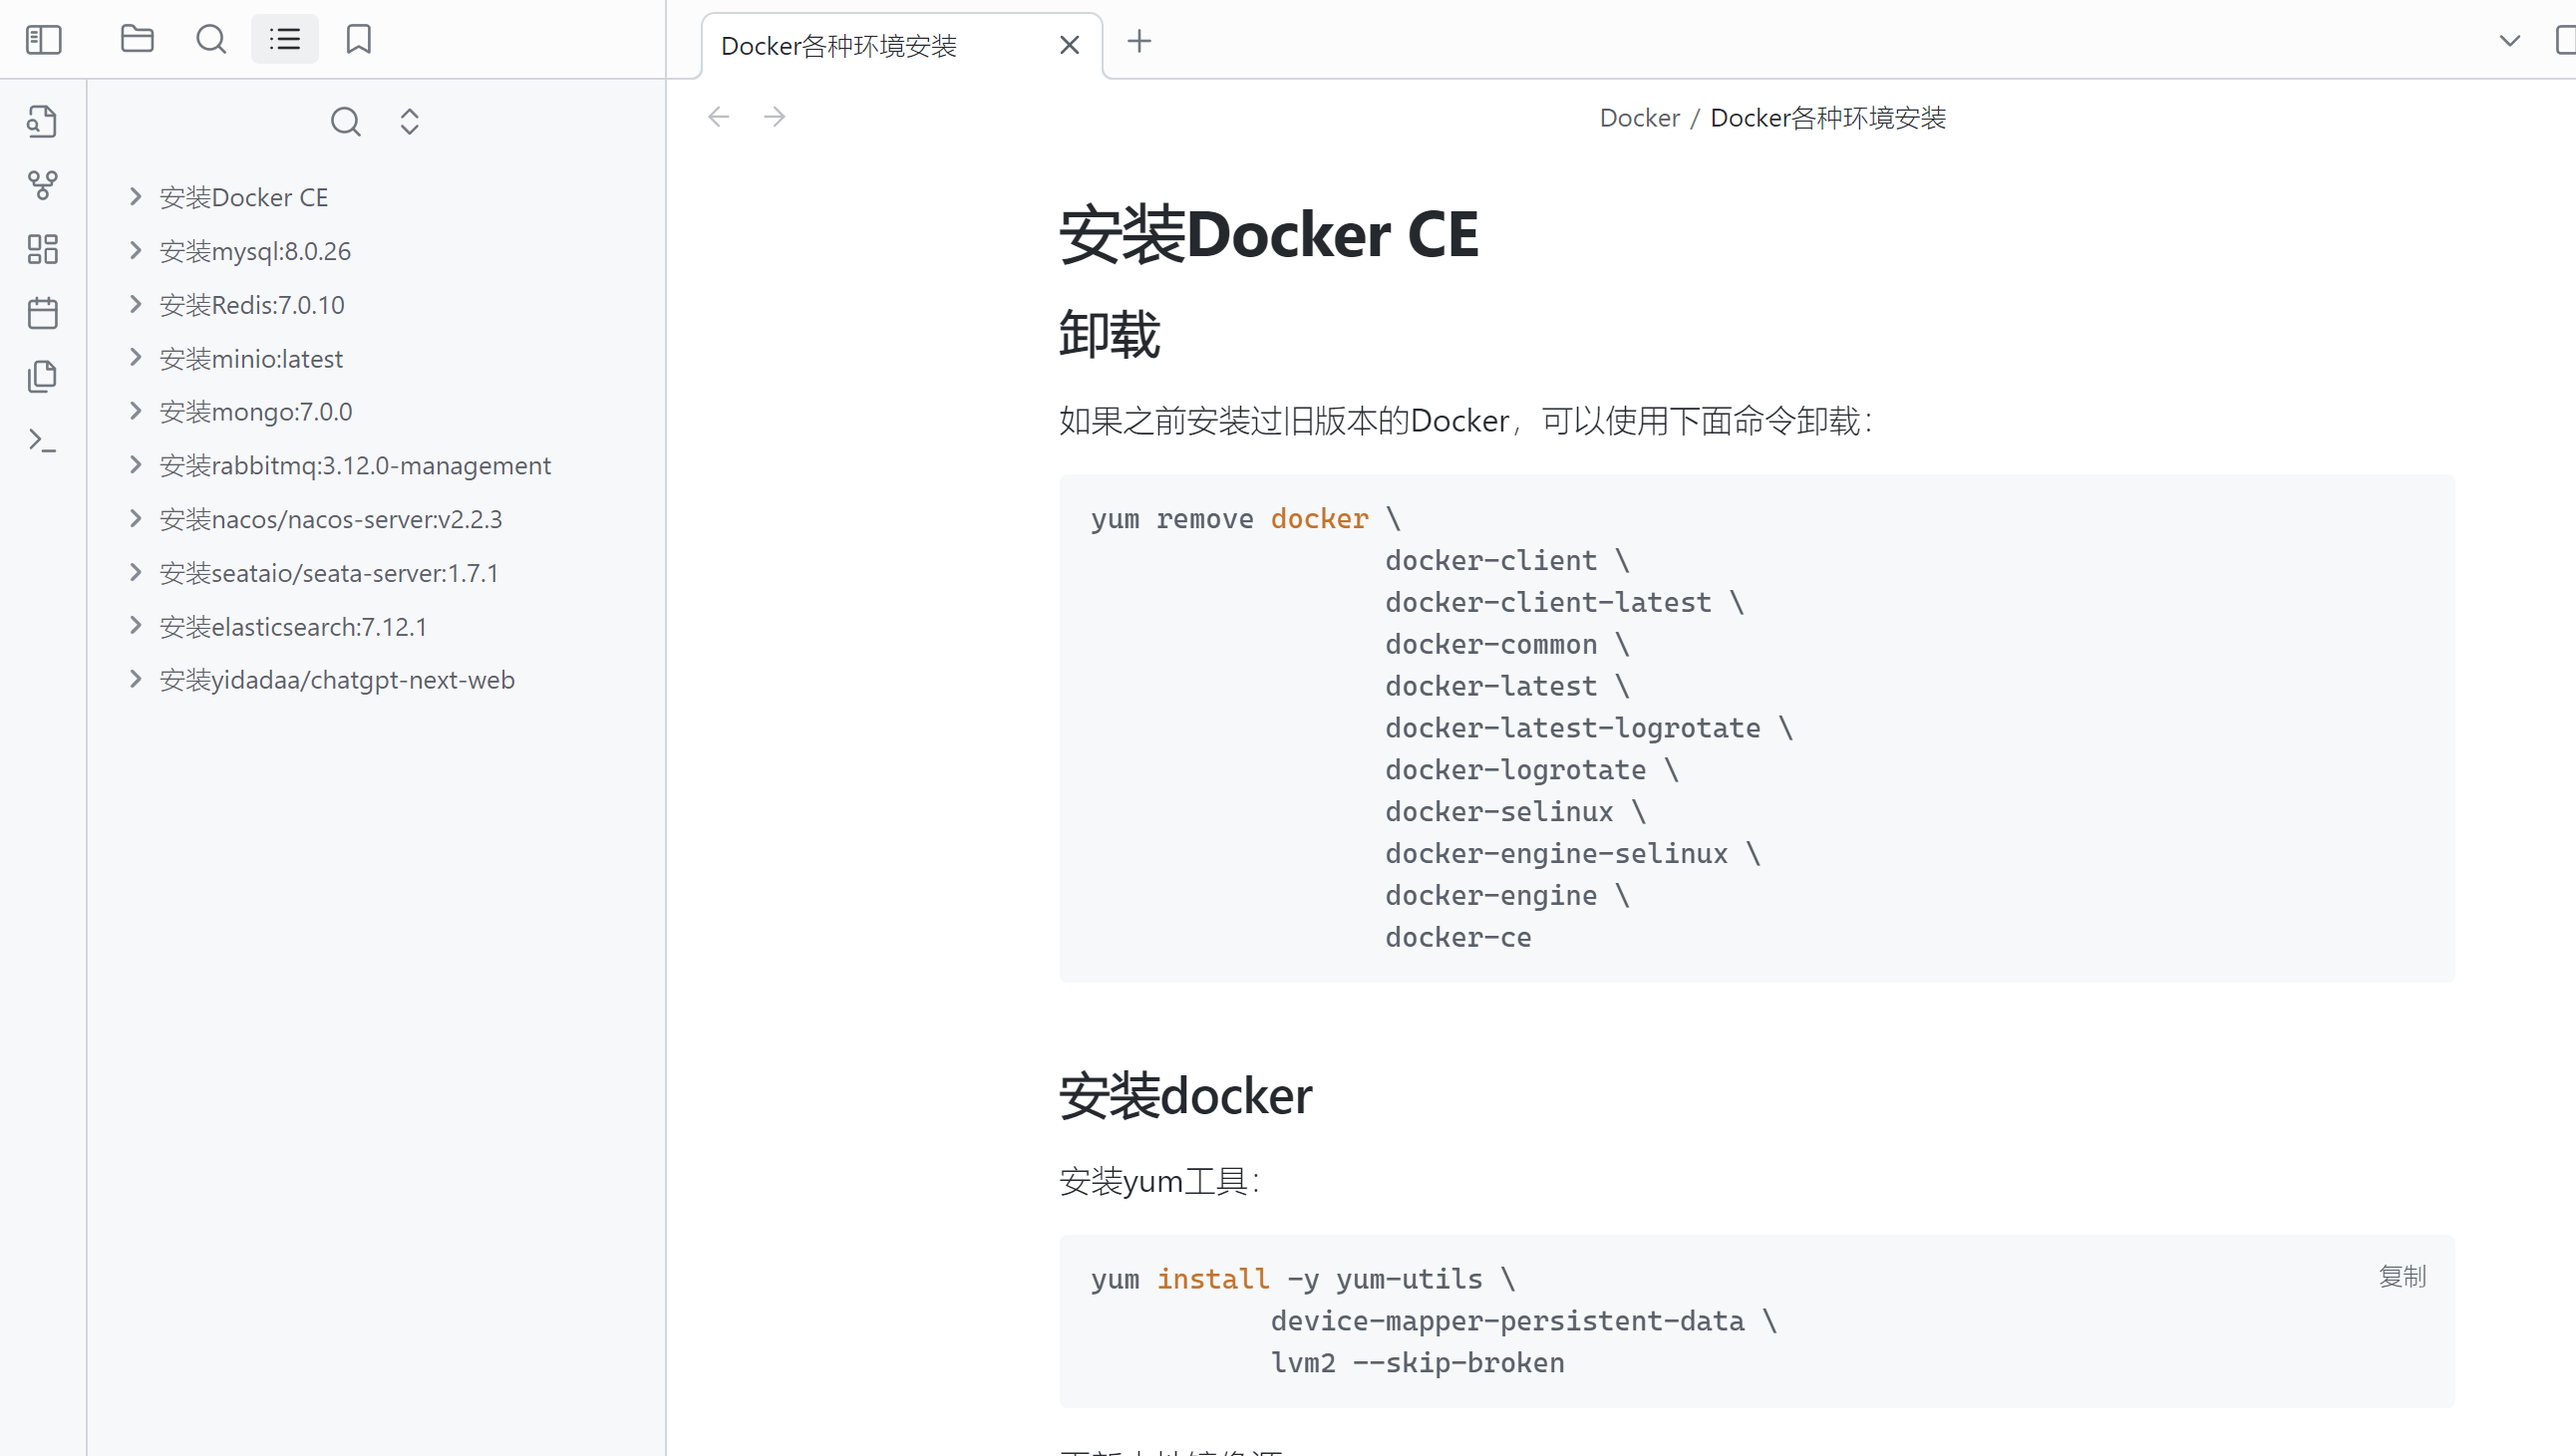Expand 安装Docker CE outline chevron
Viewport: 2576px width, 1456px height.
pyautogui.click(x=136, y=197)
